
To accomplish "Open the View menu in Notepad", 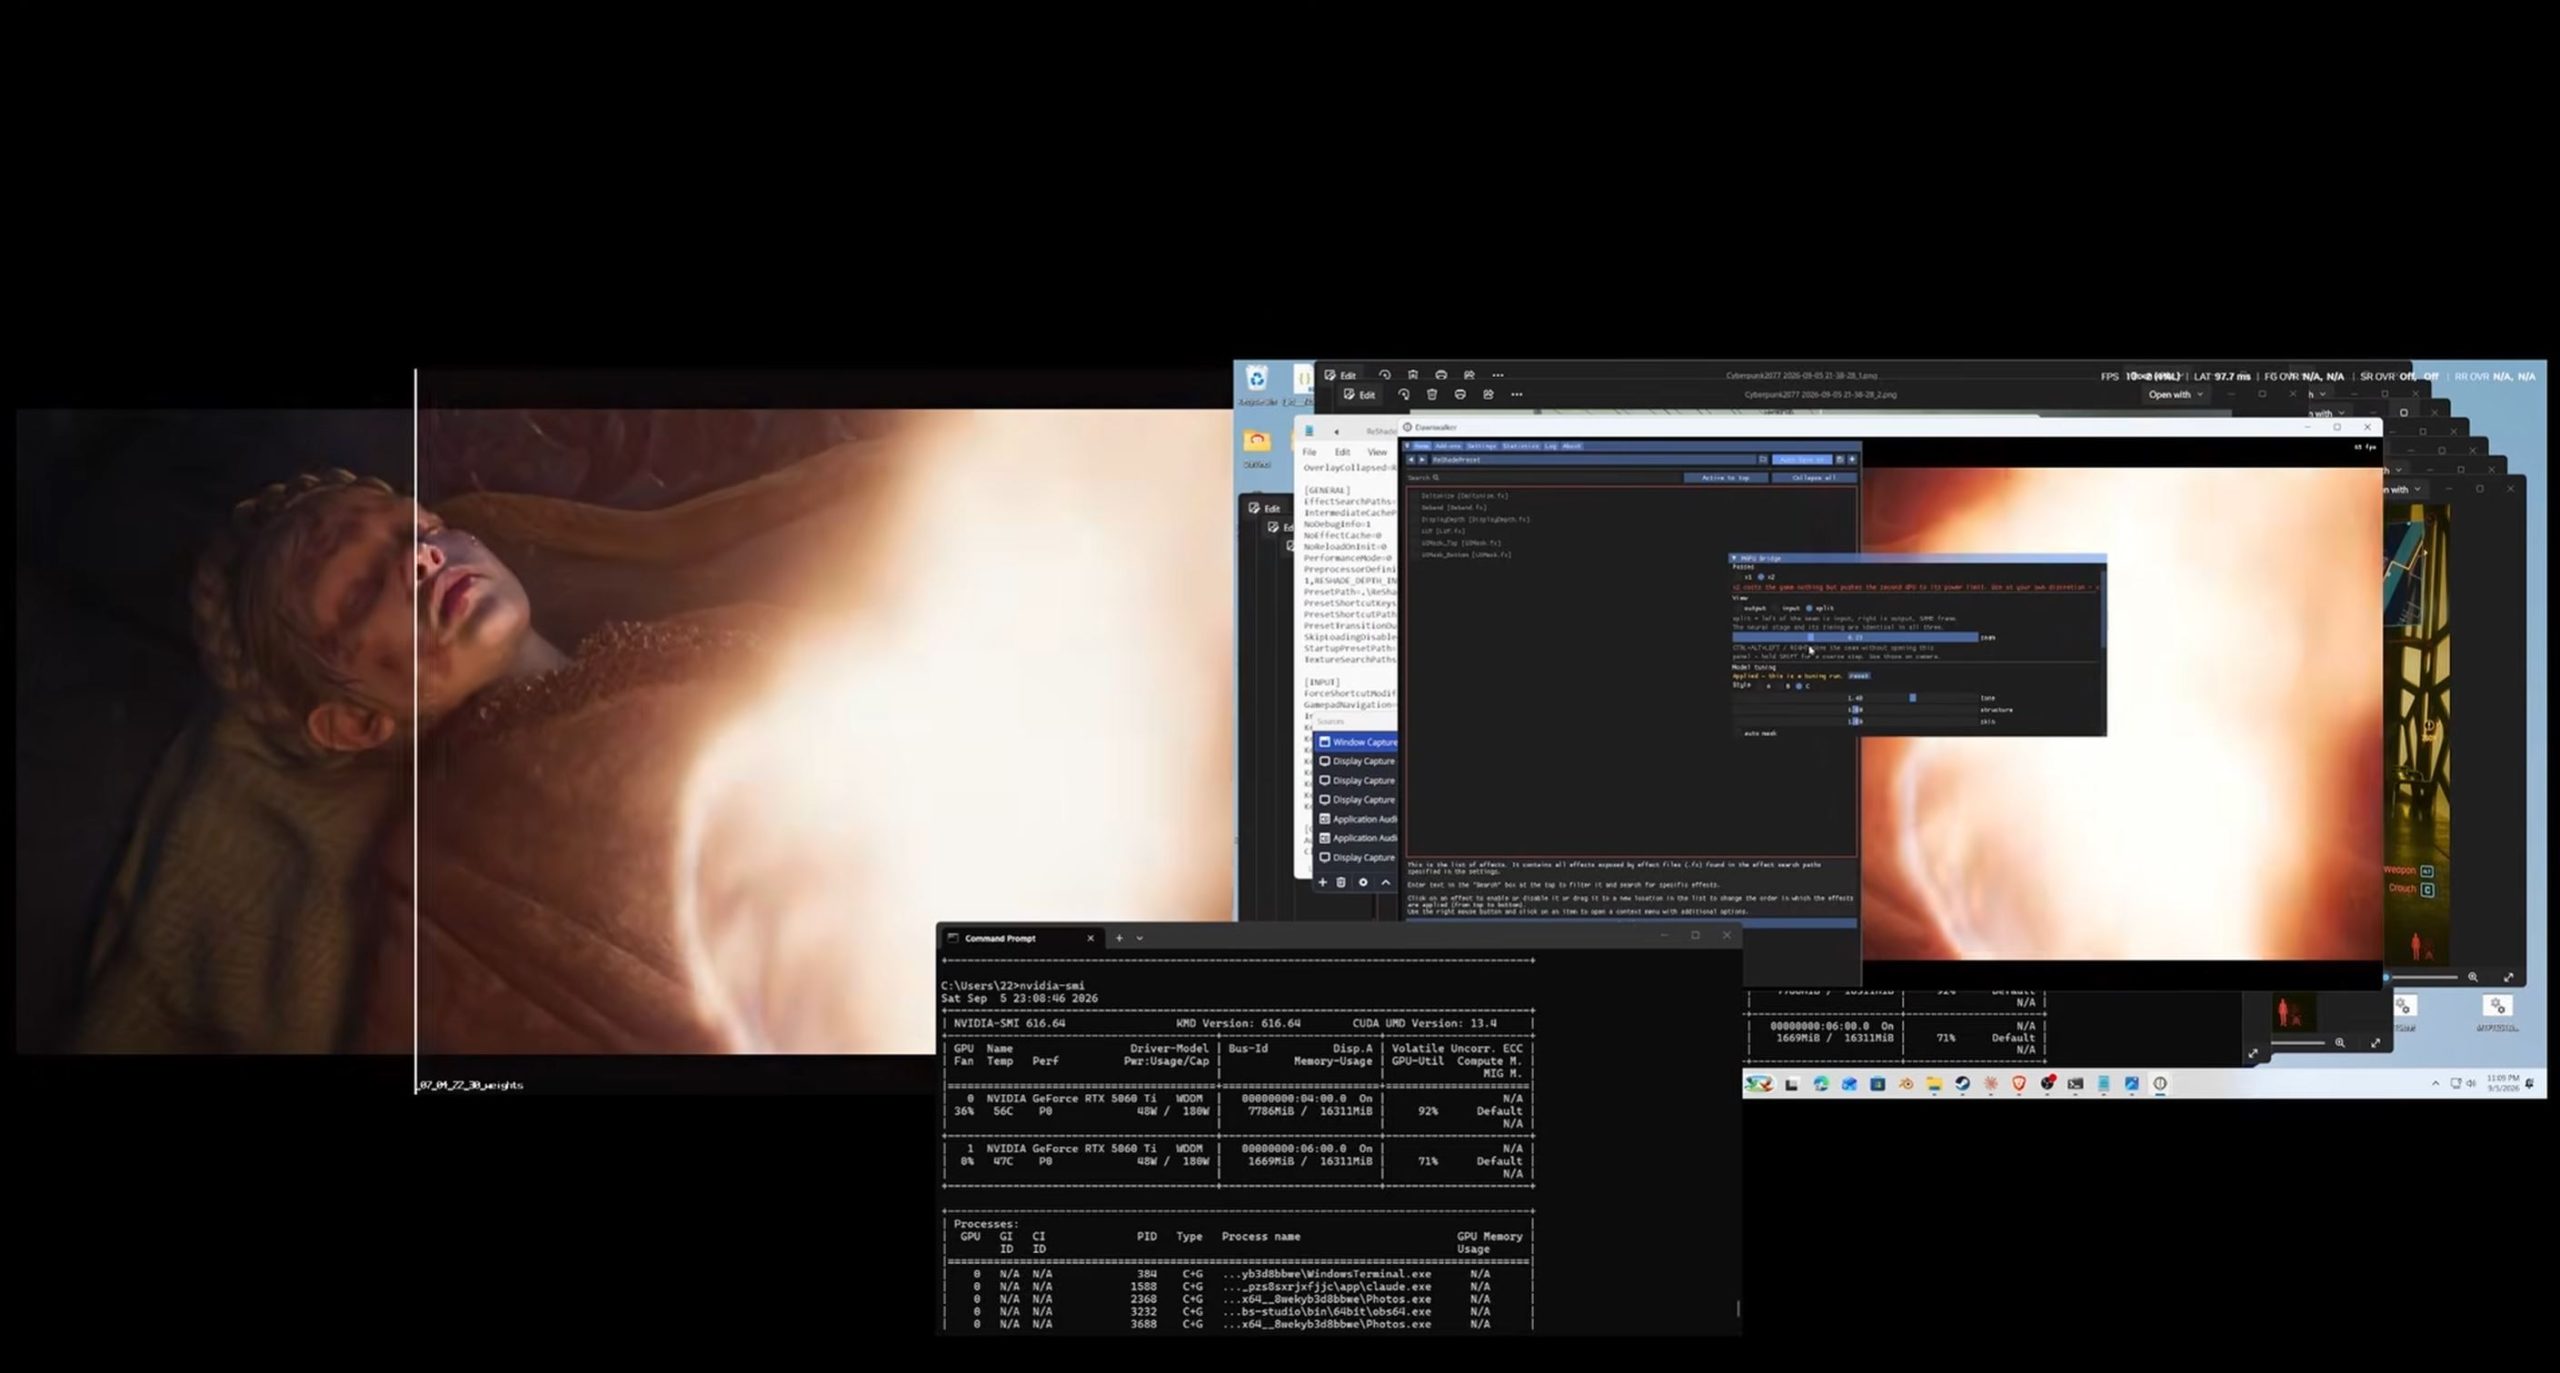I will click(1377, 452).
